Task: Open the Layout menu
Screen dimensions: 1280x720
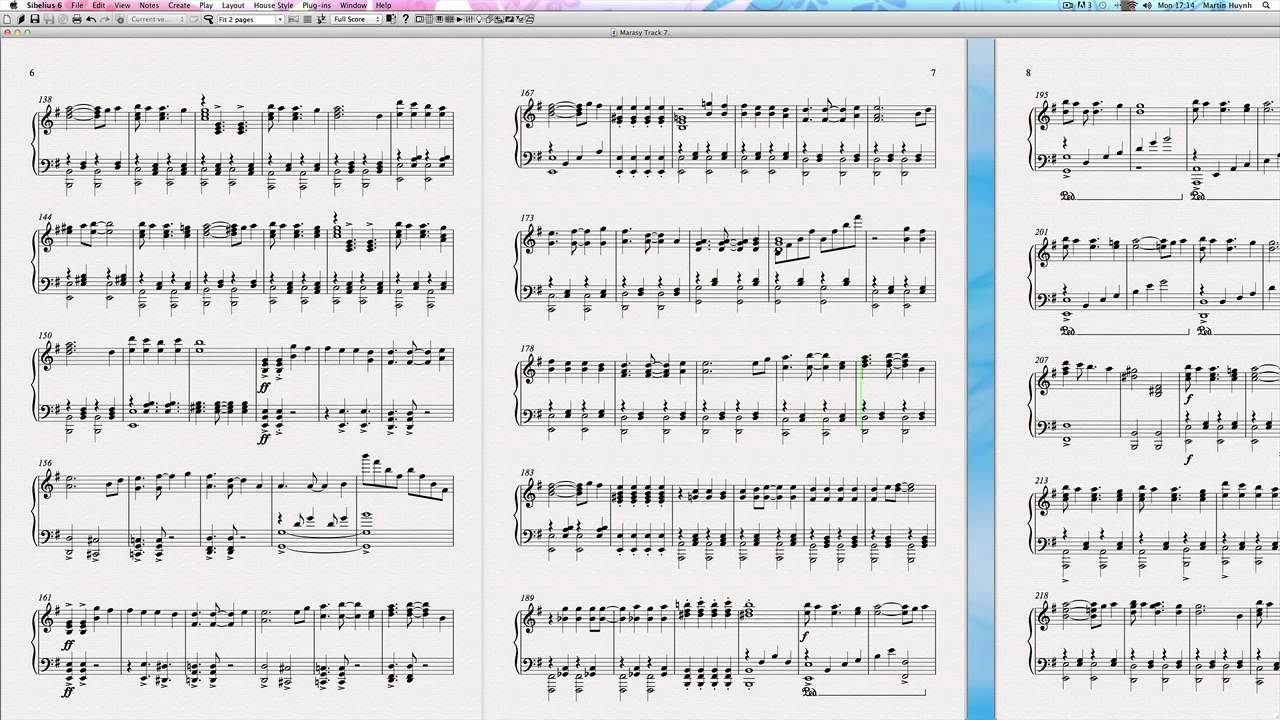Action: pyautogui.click(x=233, y=5)
